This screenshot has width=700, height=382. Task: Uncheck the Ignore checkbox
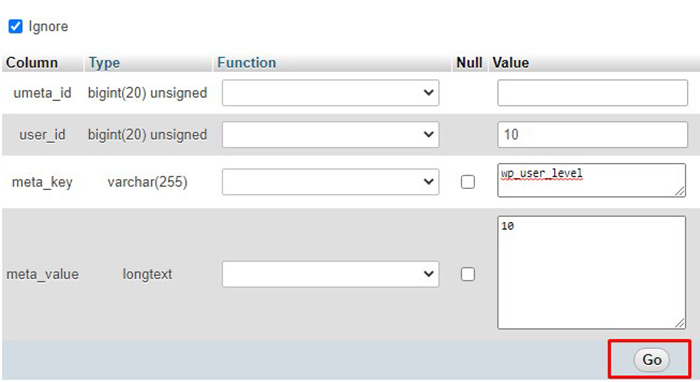(16, 26)
